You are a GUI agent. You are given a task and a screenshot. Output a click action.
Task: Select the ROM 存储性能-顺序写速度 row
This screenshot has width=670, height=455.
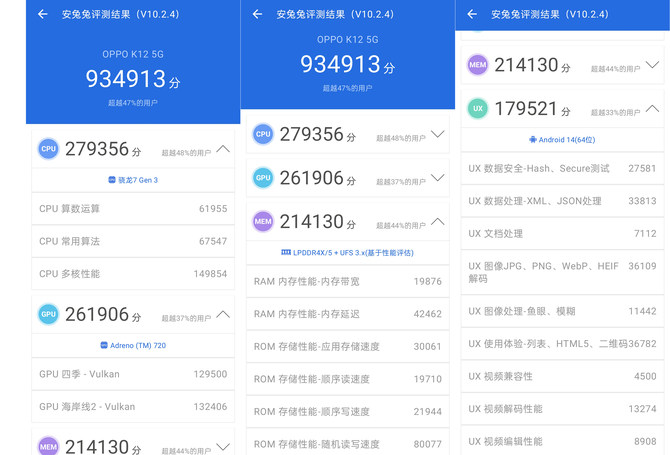pyautogui.click(x=347, y=411)
